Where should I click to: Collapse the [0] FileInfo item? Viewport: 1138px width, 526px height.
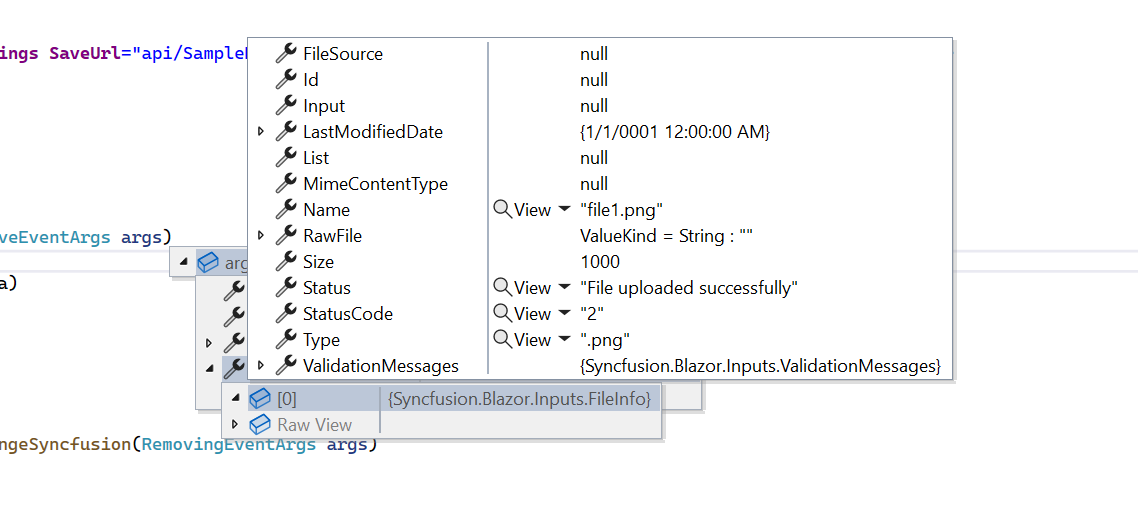(x=236, y=399)
